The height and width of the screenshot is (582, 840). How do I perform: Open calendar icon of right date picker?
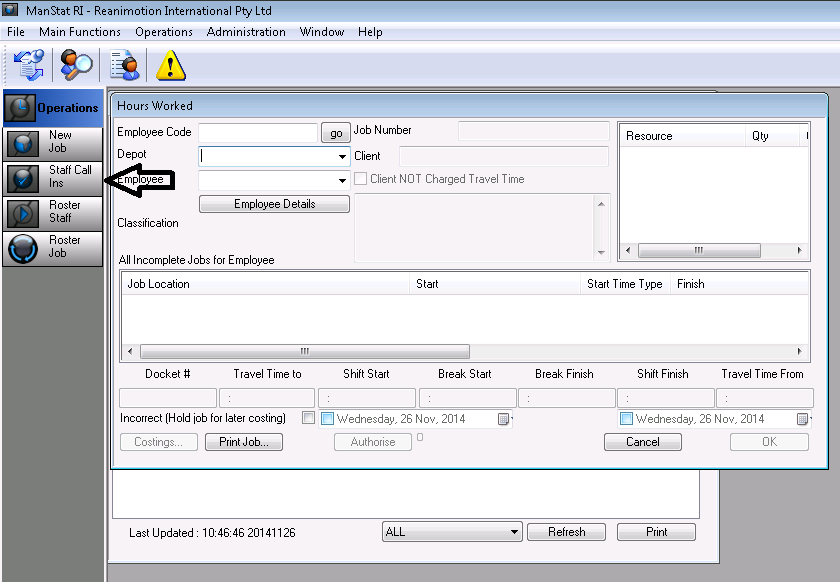pyautogui.click(x=802, y=419)
